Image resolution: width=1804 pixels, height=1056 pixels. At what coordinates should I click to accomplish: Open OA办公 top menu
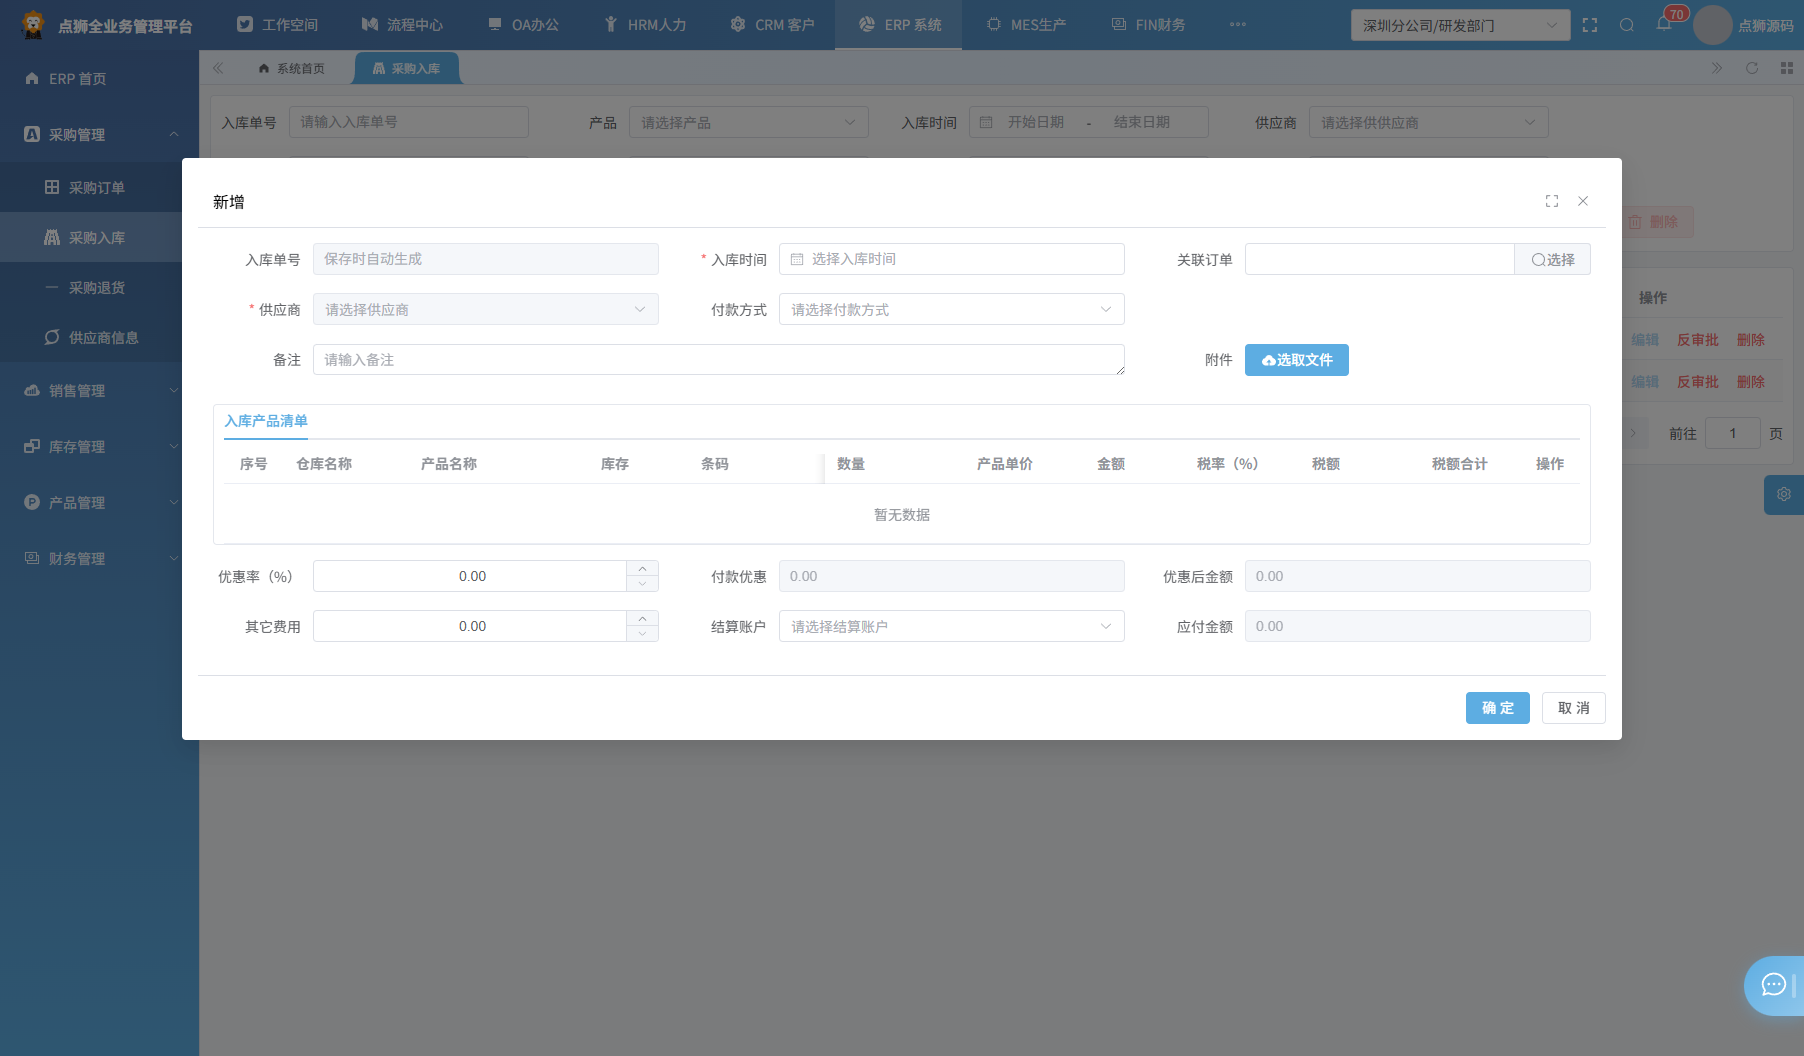click(x=523, y=25)
